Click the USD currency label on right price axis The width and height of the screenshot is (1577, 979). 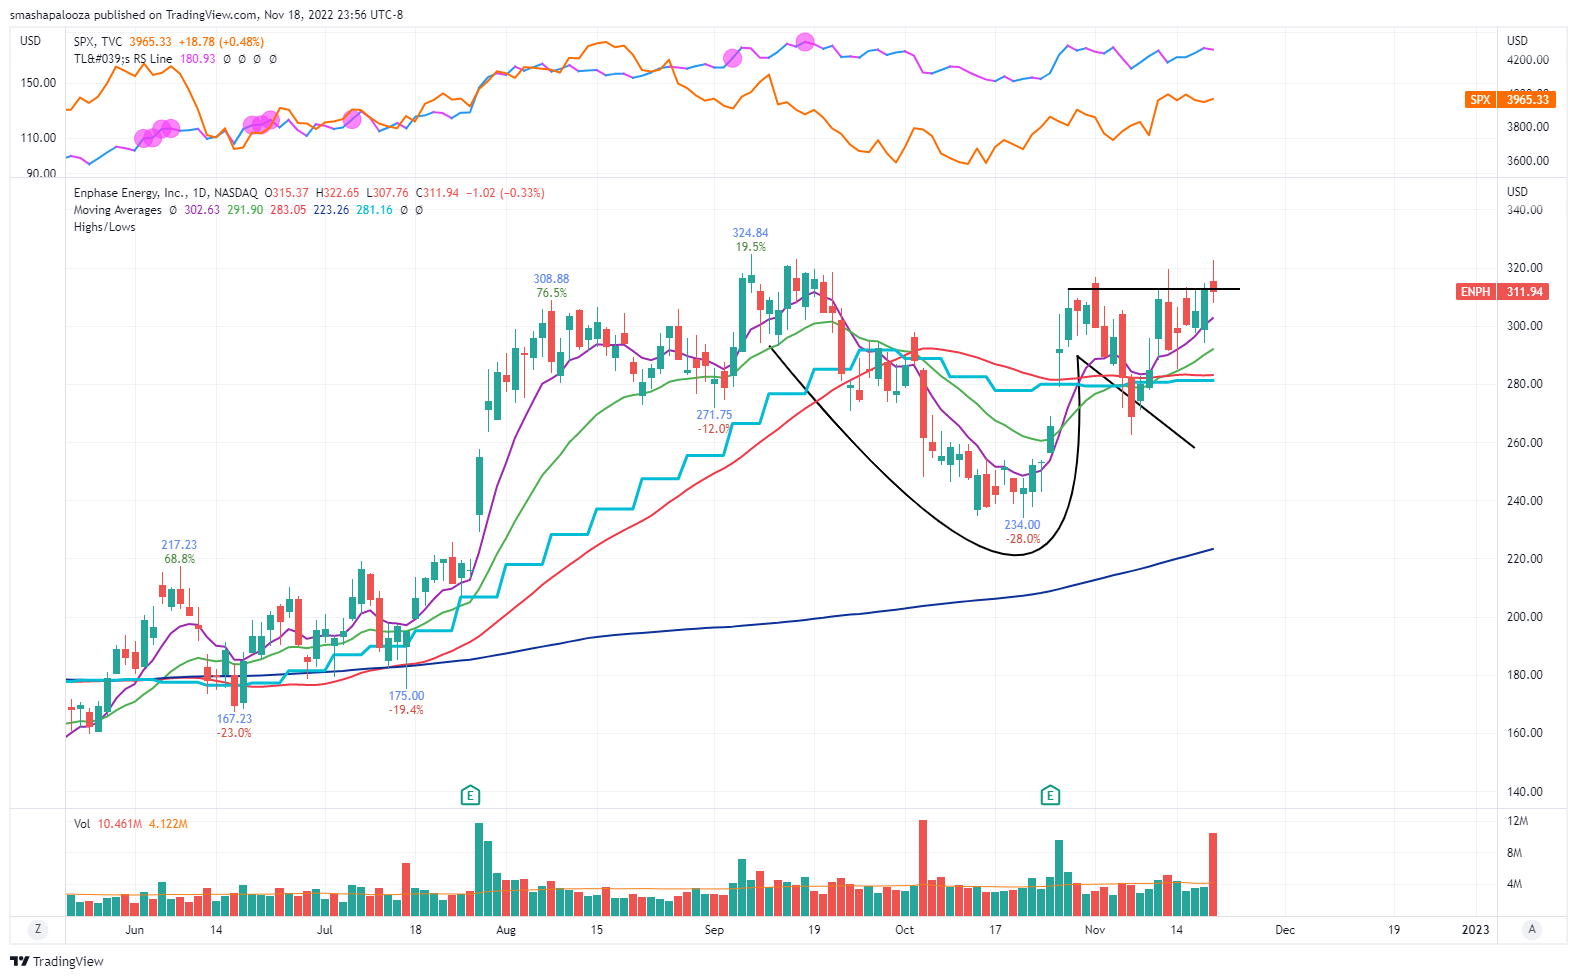click(x=1517, y=192)
